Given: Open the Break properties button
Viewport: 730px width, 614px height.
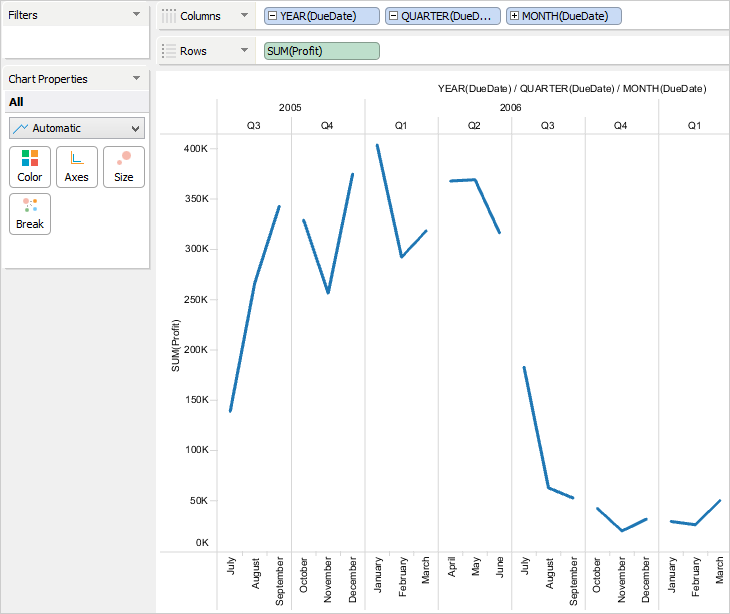Looking at the screenshot, I should tap(30, 214).
